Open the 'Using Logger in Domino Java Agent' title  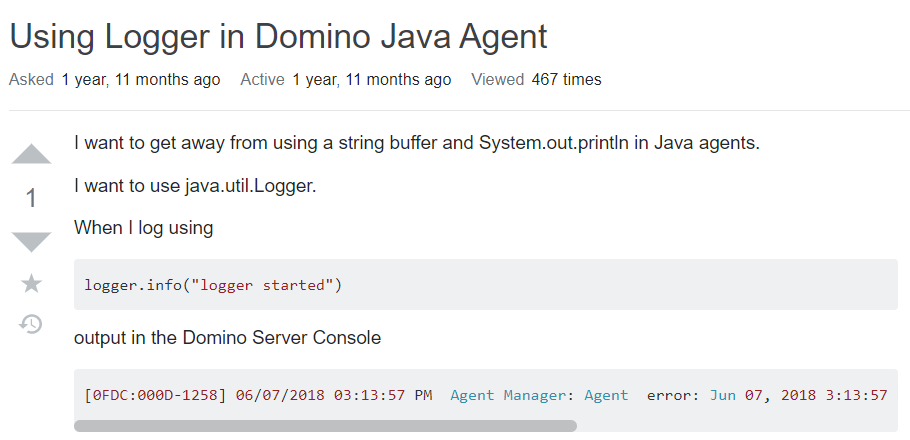click(278, 37)
